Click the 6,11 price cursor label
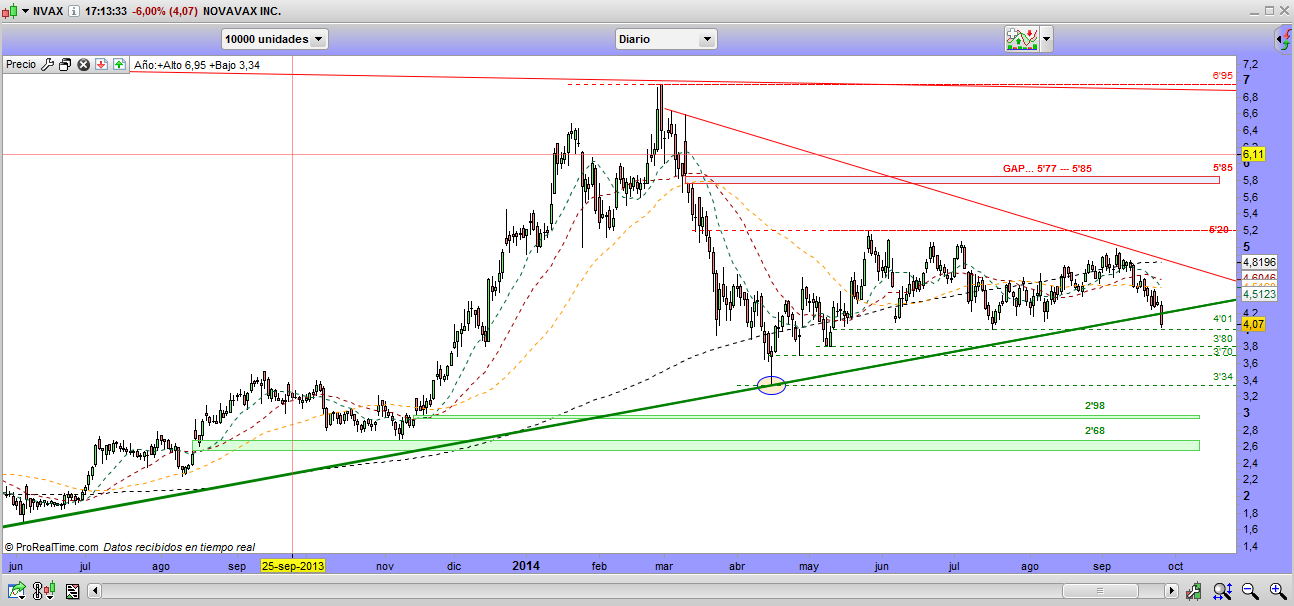Viewport: 1294px width, 606px height. [x=1253, y=155]
